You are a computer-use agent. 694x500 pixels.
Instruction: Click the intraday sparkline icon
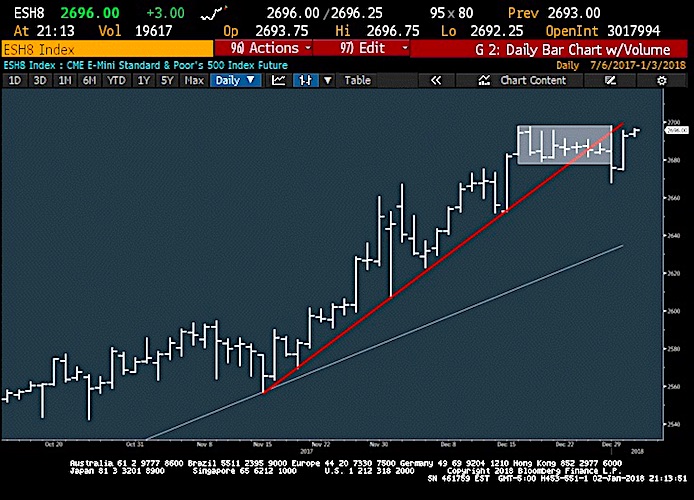pos(214,14)
